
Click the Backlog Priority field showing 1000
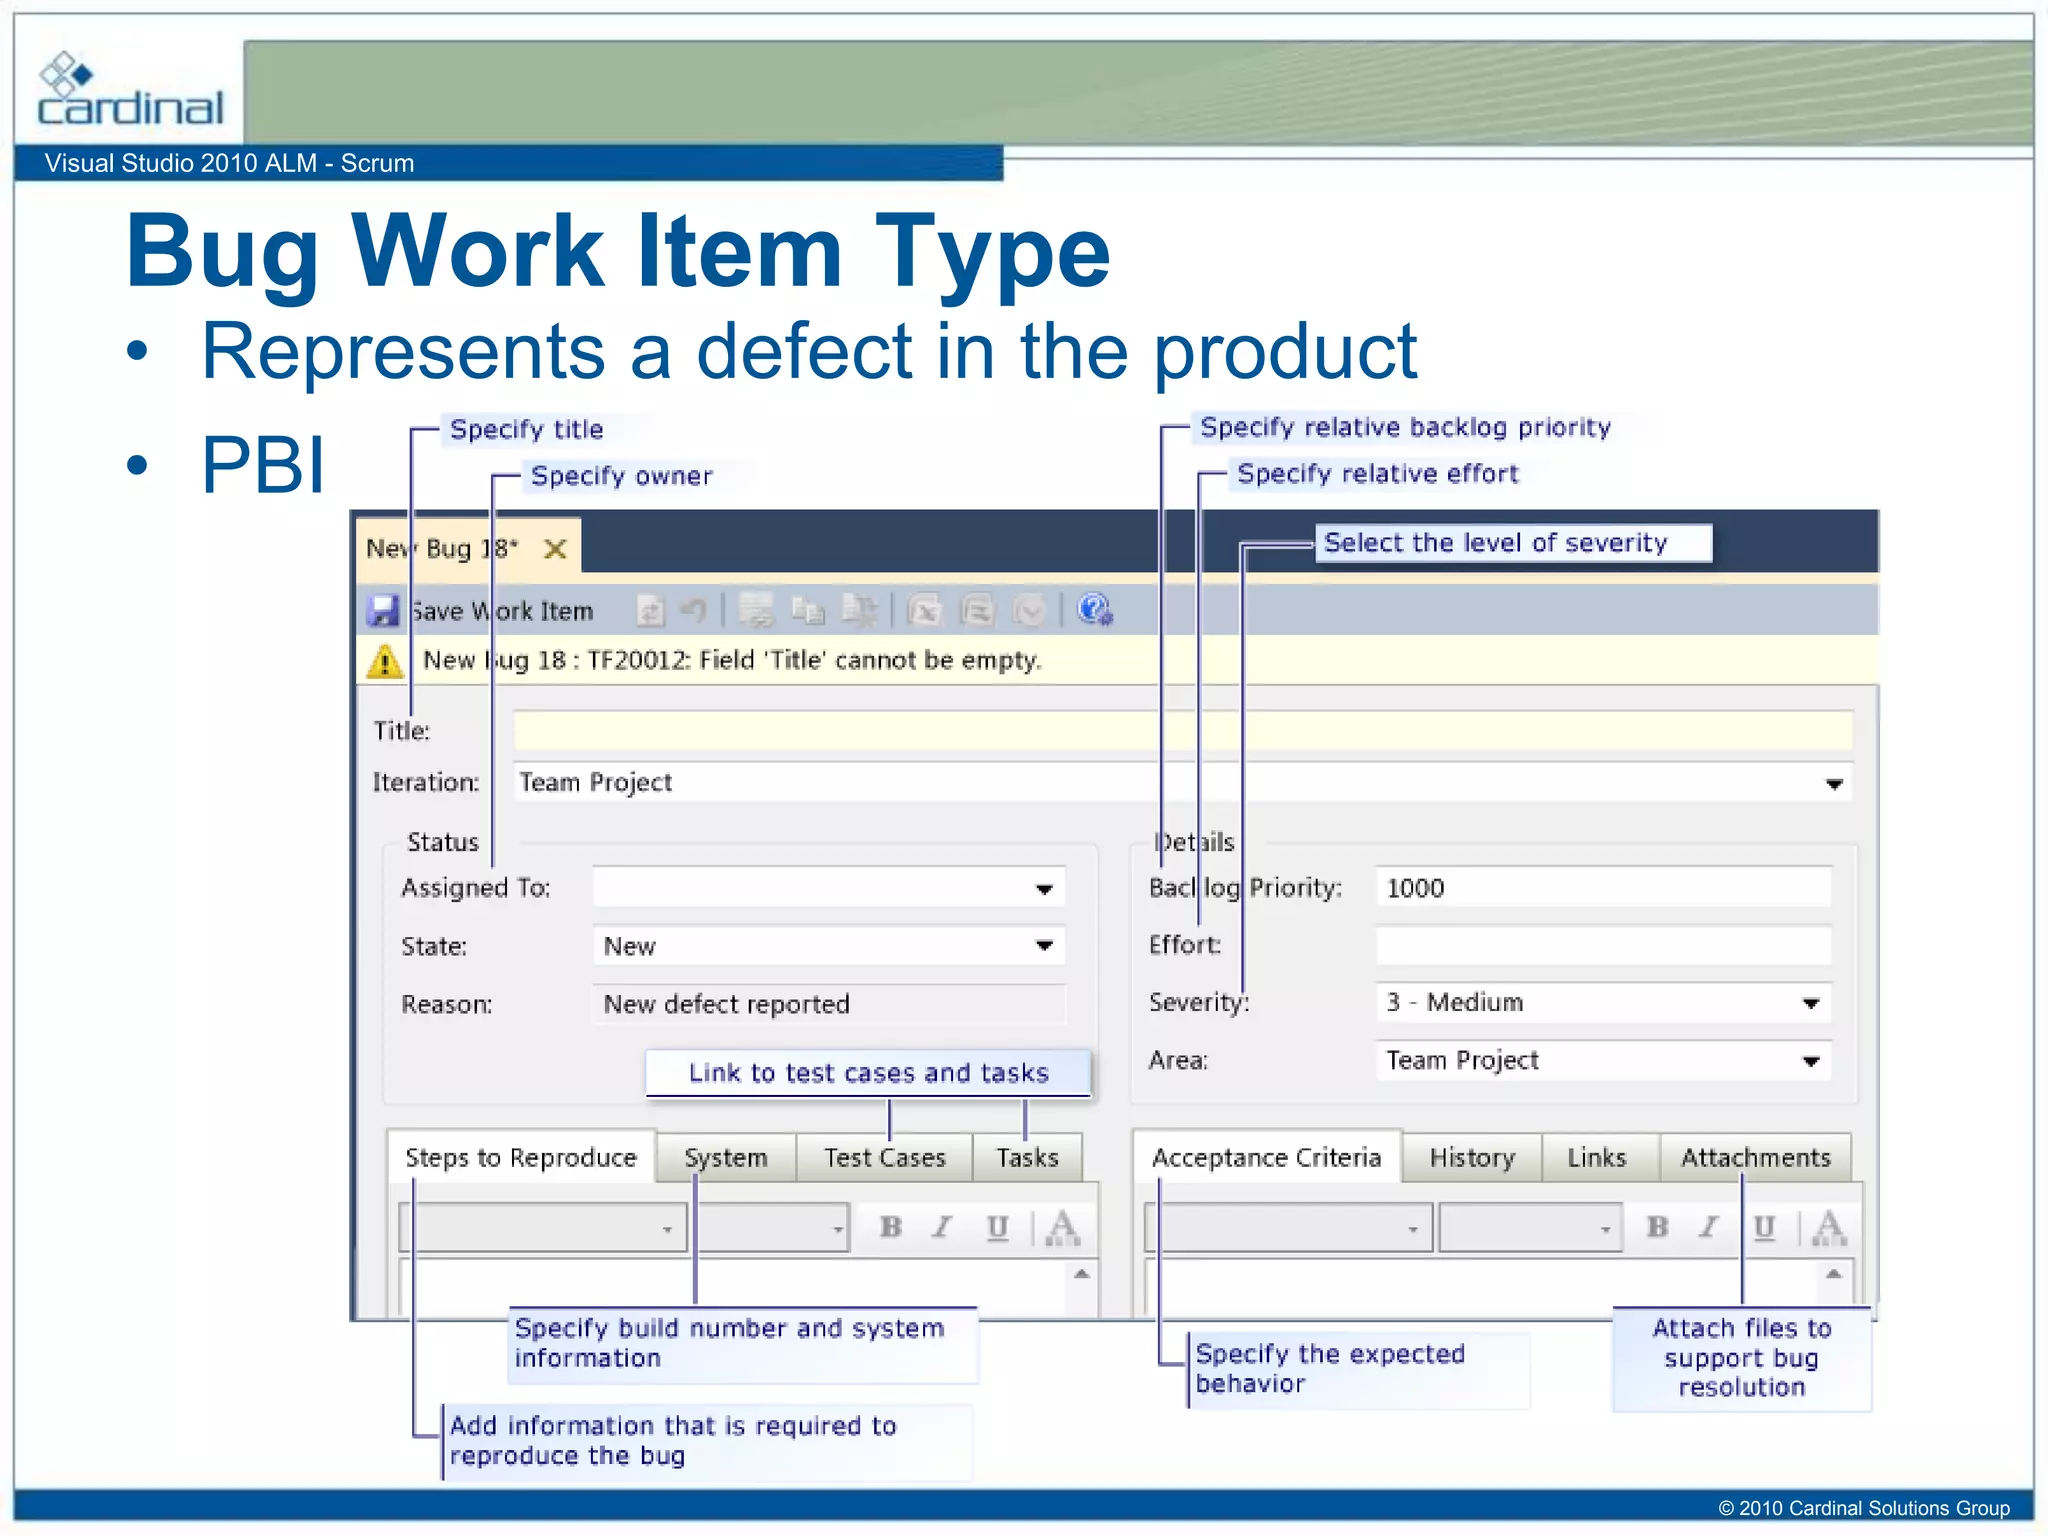coord(1604,888)
